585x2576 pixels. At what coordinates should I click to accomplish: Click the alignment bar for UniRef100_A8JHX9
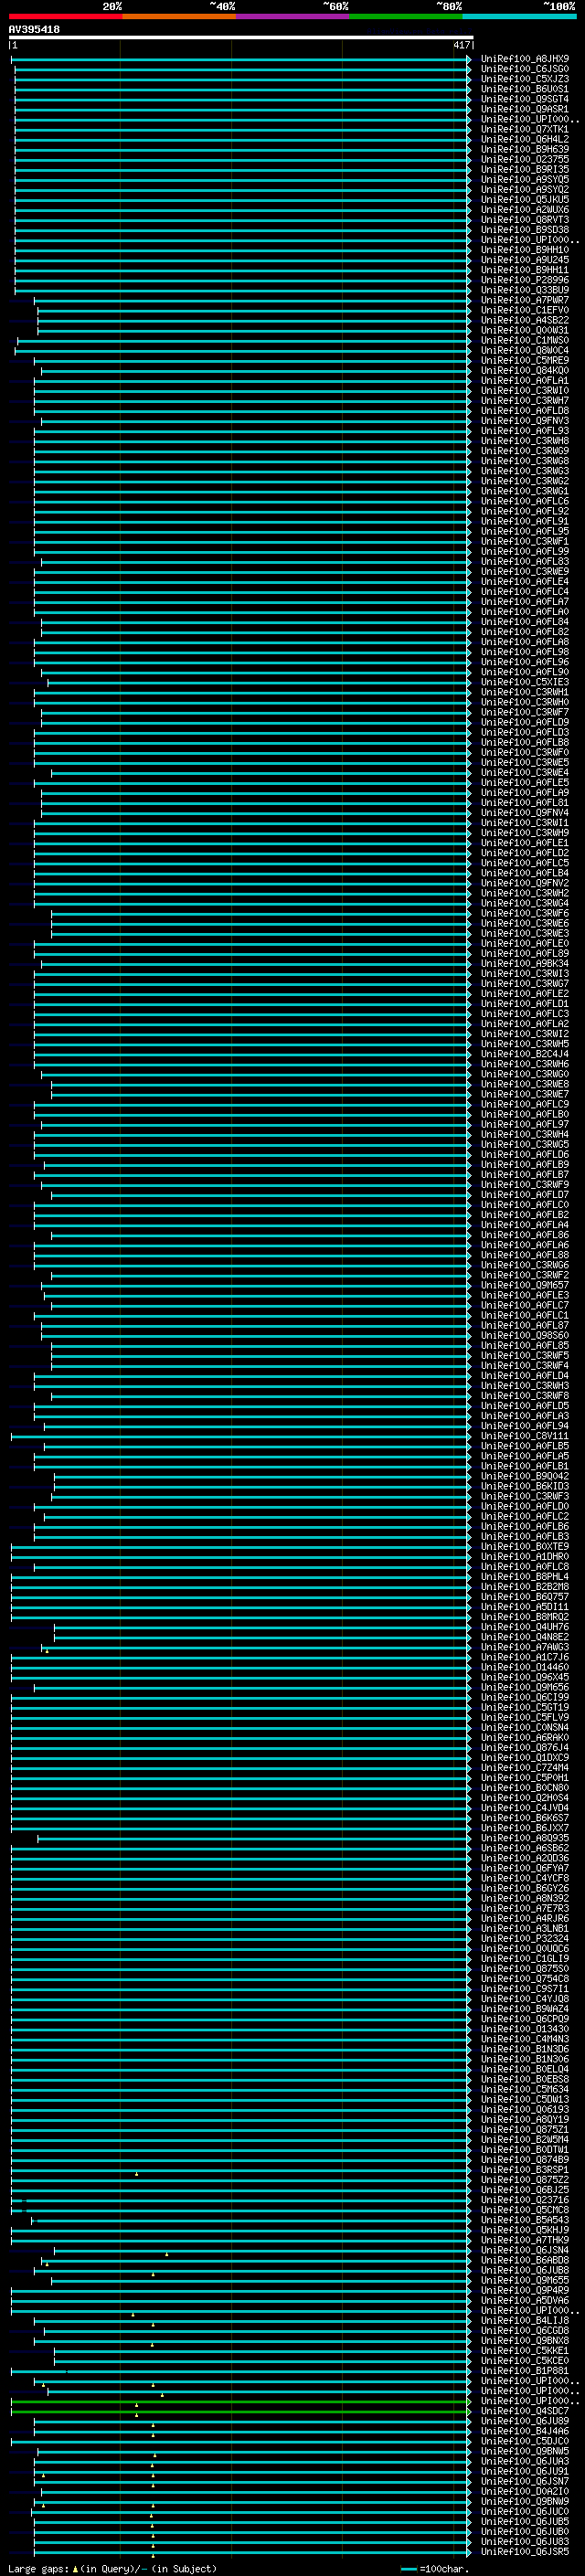click(240, 59)
